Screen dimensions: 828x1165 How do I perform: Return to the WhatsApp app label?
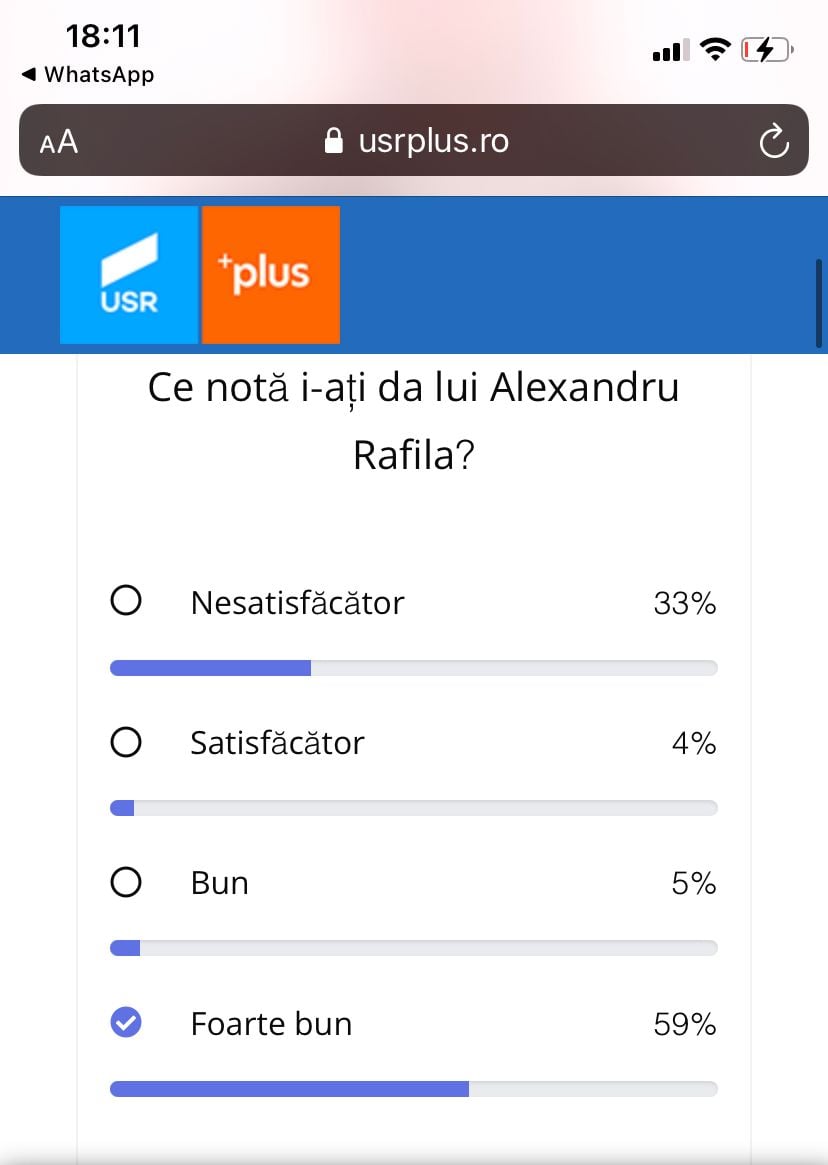pos(99,75)
